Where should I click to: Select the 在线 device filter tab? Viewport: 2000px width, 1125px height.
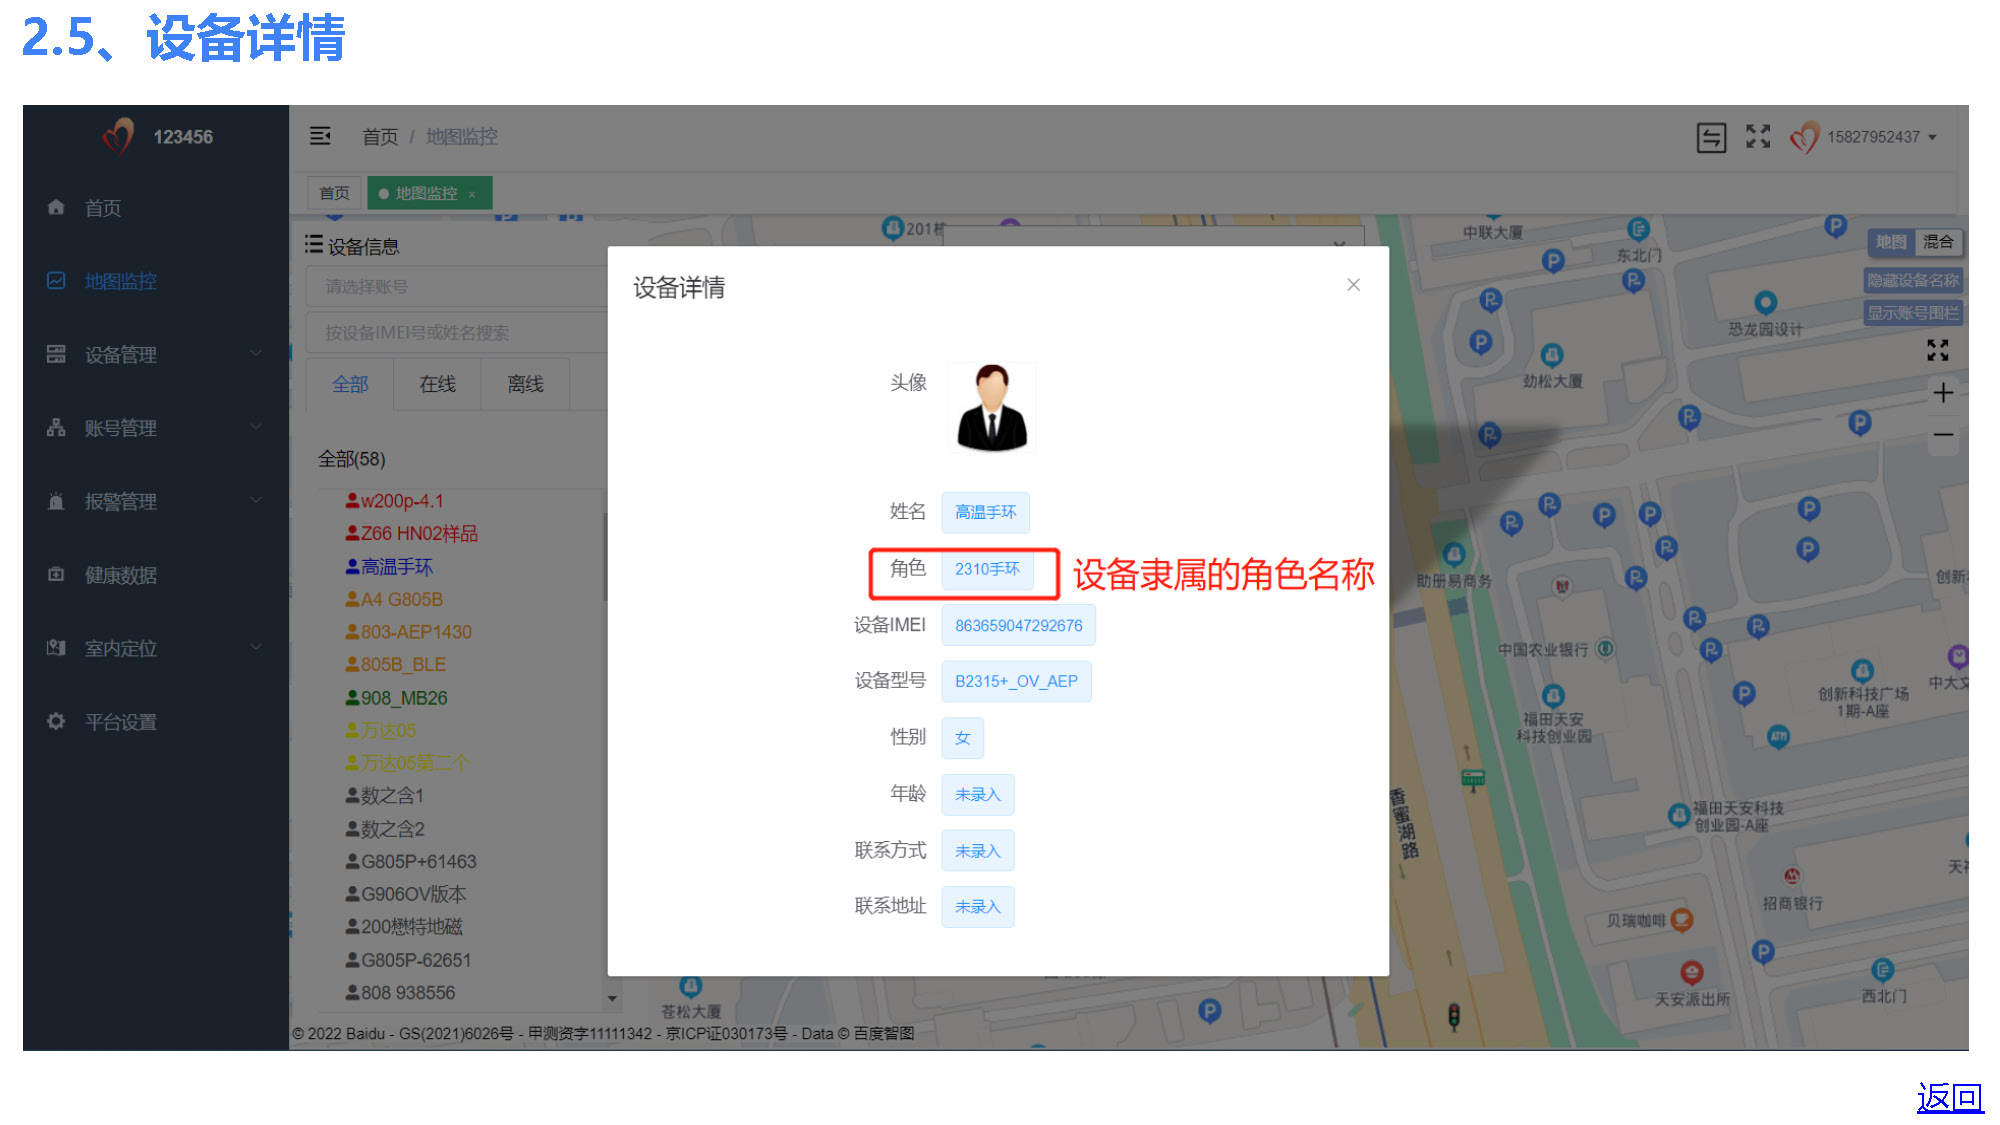(437, 384)
